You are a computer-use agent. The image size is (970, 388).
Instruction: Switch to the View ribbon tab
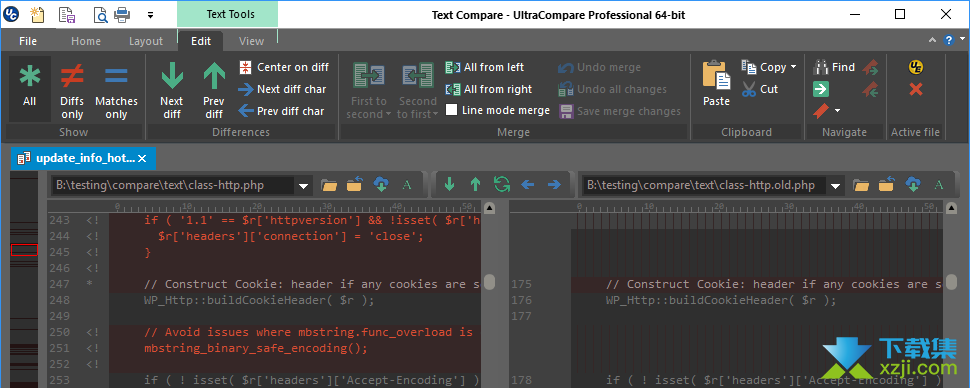click(251, 41)
